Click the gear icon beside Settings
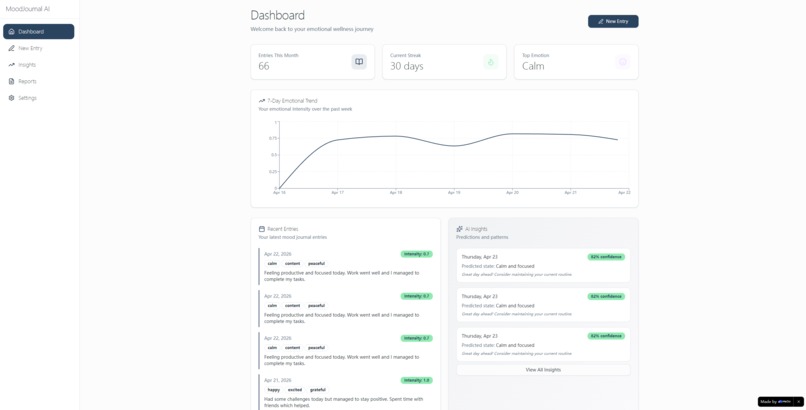The image size is (806, 410). click(x=11, y=98)
